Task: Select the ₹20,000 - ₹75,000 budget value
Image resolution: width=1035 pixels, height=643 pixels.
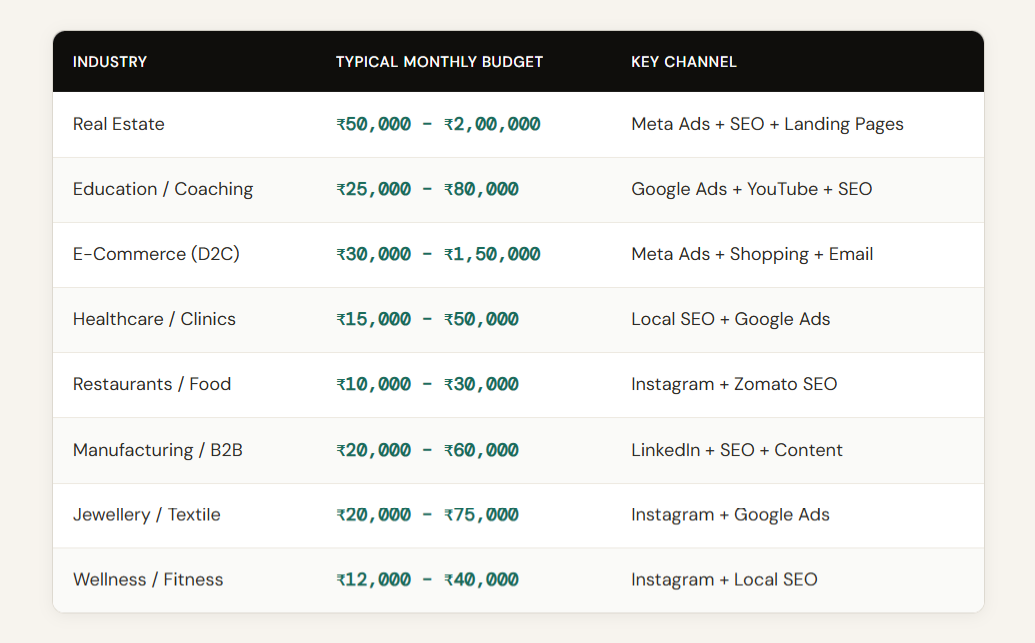Action: point(427,515)
